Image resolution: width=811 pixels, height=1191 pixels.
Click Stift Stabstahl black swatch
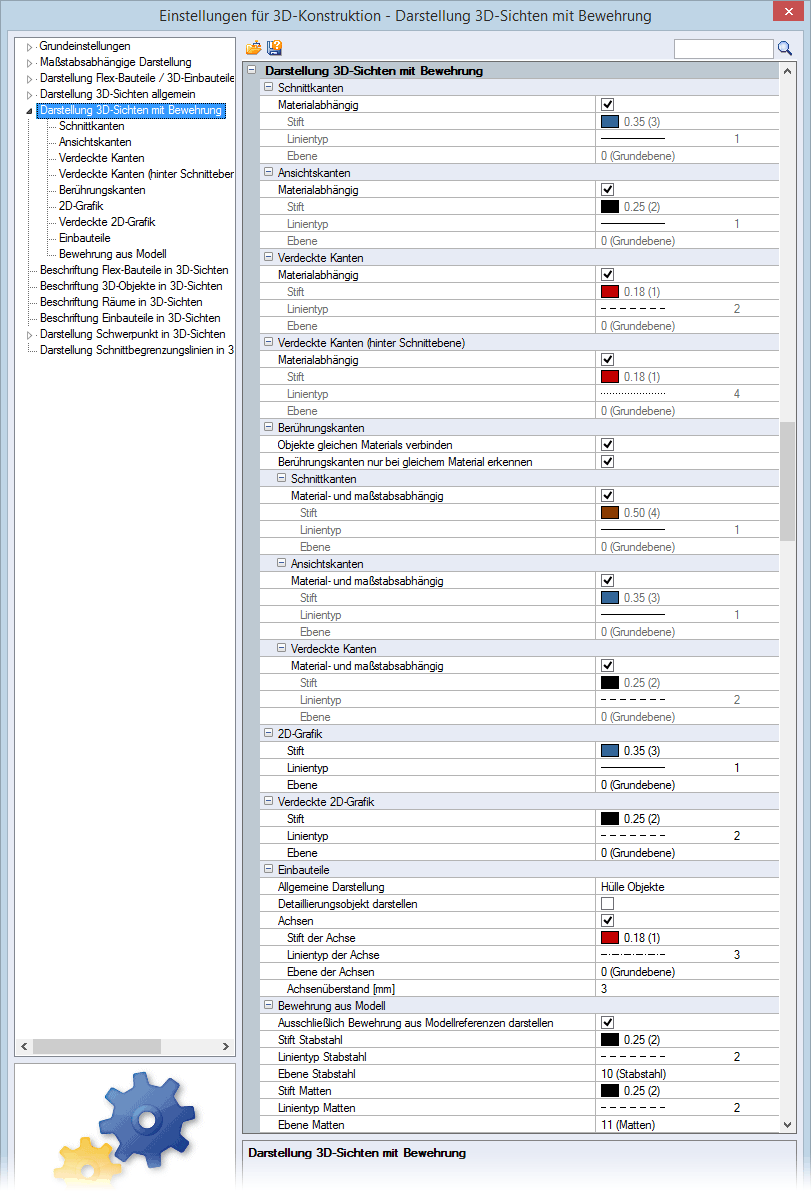coord(610,1040)
